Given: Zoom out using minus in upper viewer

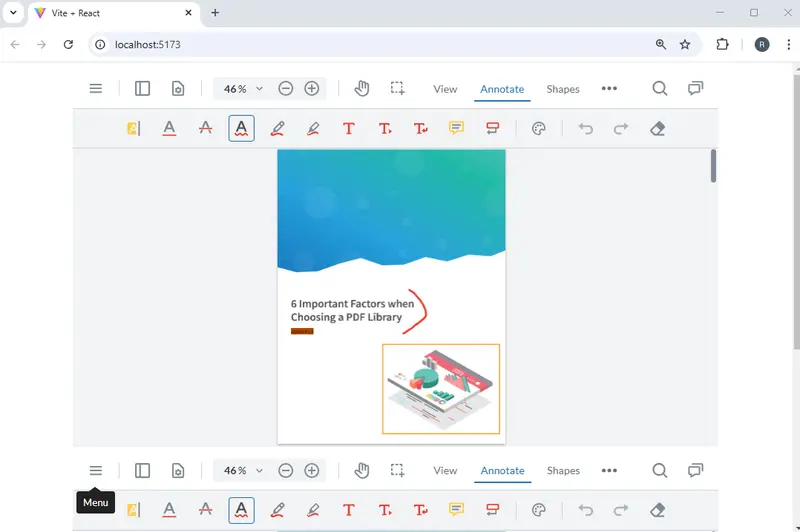Looking at the screenshot, I should pyautogui.click(x=286, y=89).
